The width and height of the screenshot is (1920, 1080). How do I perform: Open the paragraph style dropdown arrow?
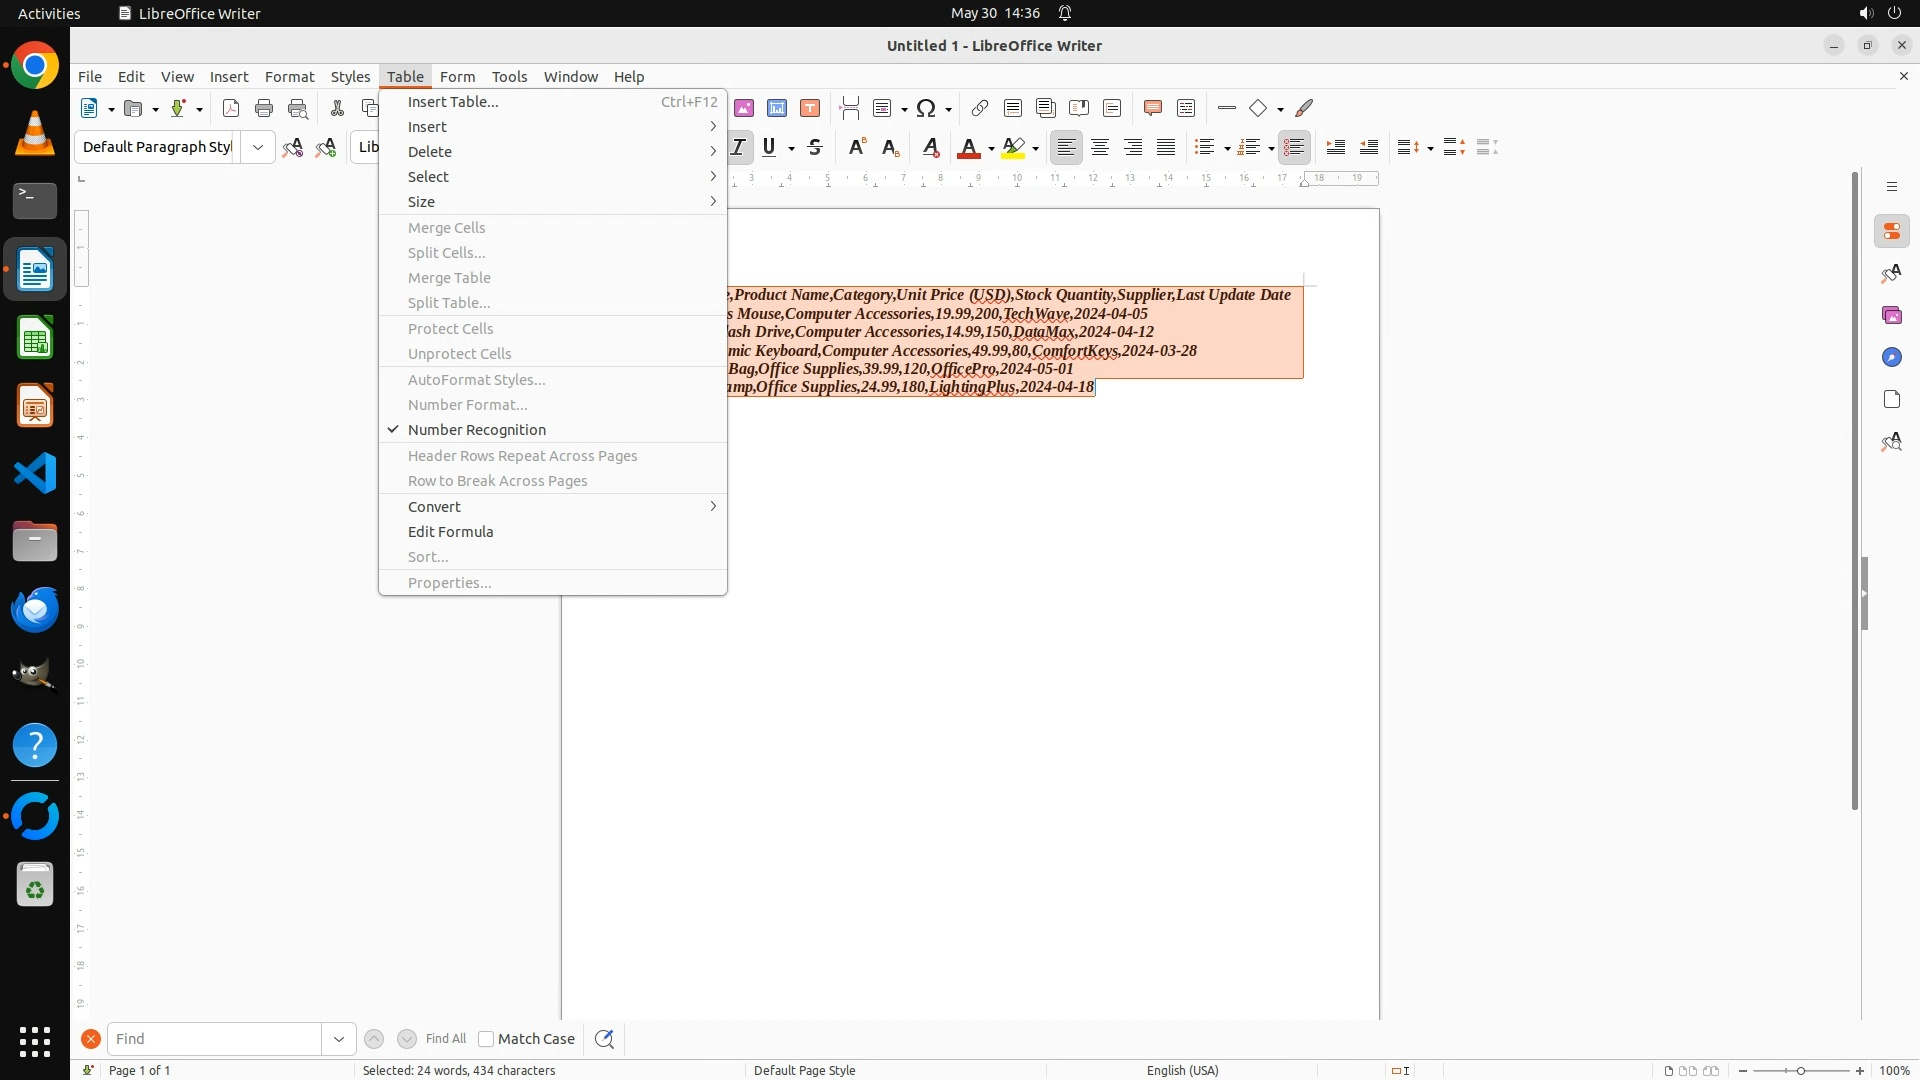[258, 148]
